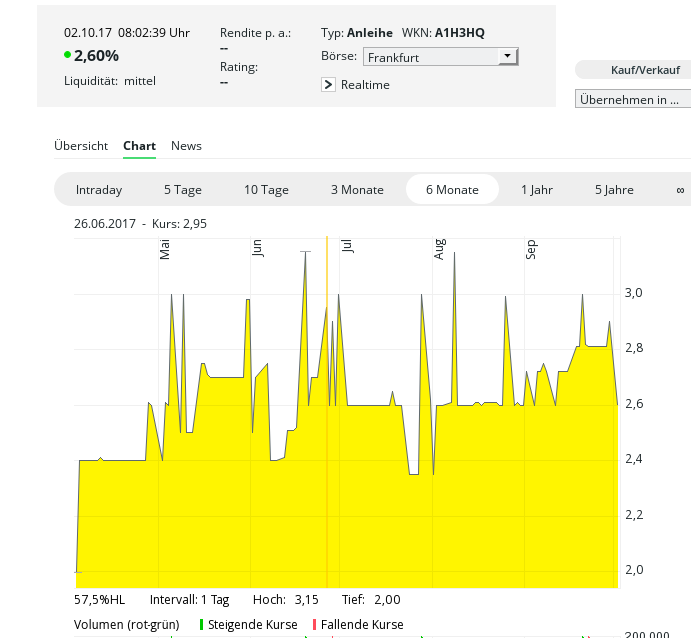691x638 pixels.
Task: Click the orange vertical marker in the chart
Action: [x=327, y=400]
